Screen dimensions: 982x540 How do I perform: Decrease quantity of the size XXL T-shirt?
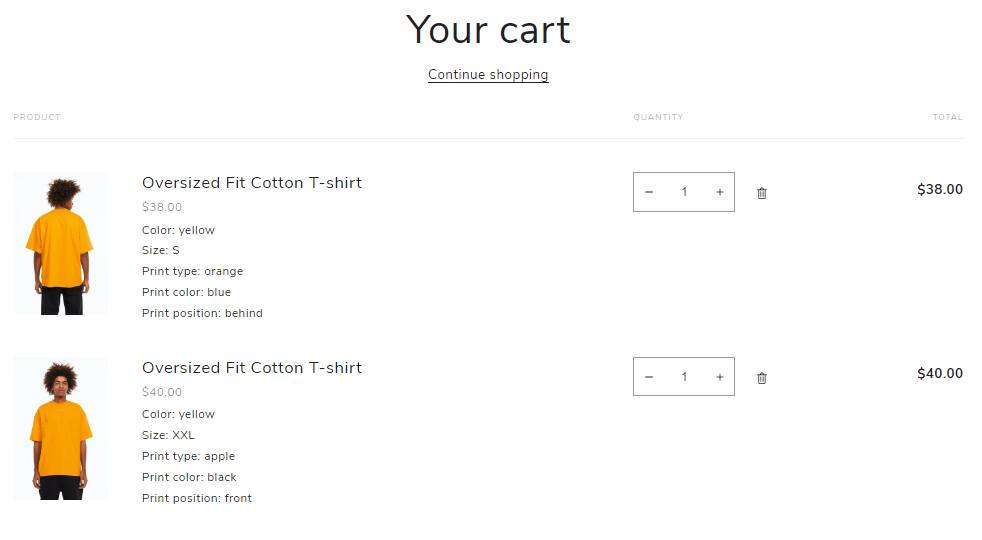tap(649, 376)
